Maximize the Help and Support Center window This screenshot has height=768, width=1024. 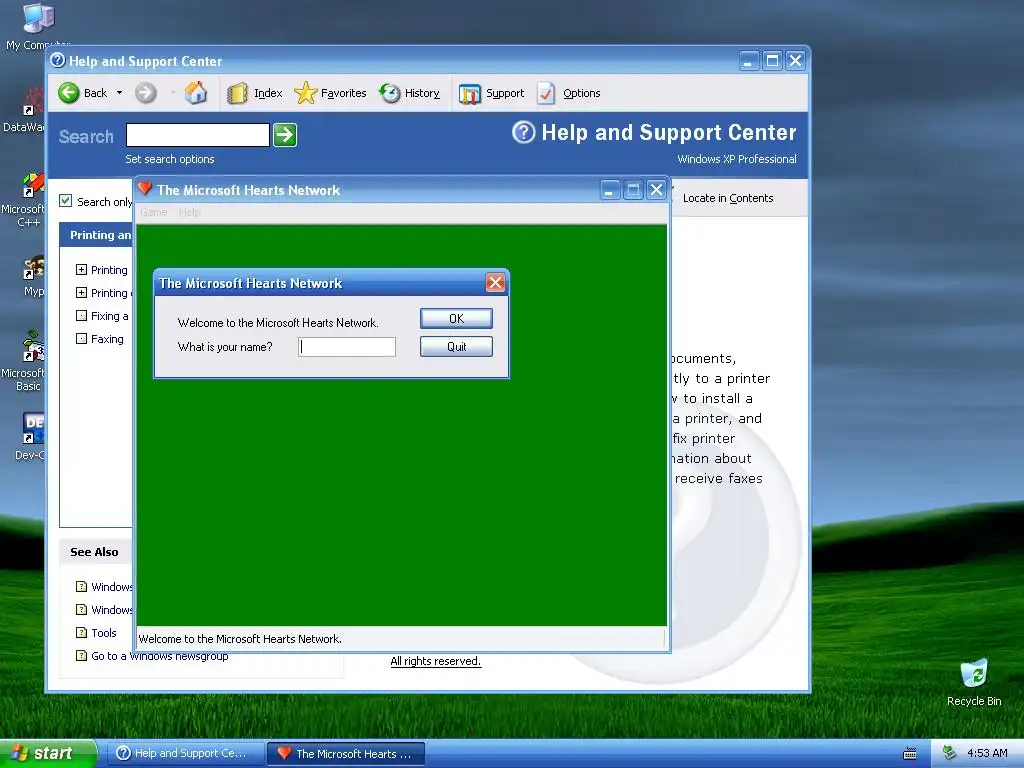772,61
